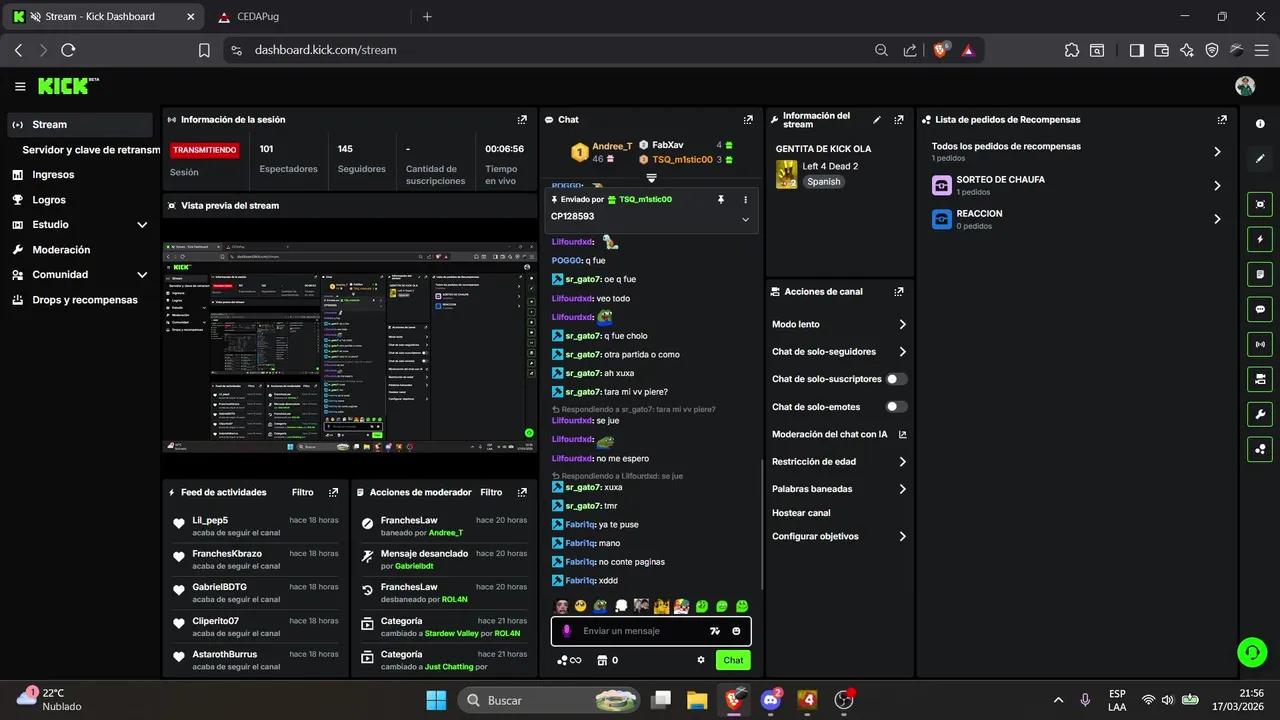The width and height of the screenshot is (1280, 720).
Task: Click the green Chat send button
Action: point(733,660)
